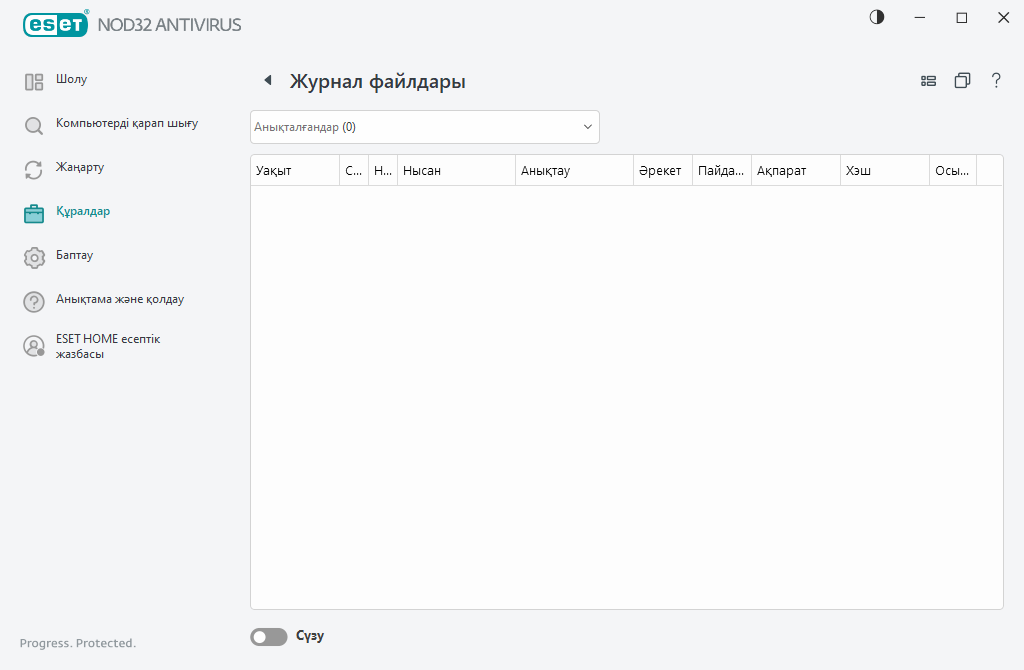Image resolution: width=1024 pixels, height=670 pixels.
Task: Expand the log type selection chevron
Action: tap(587, 127)
